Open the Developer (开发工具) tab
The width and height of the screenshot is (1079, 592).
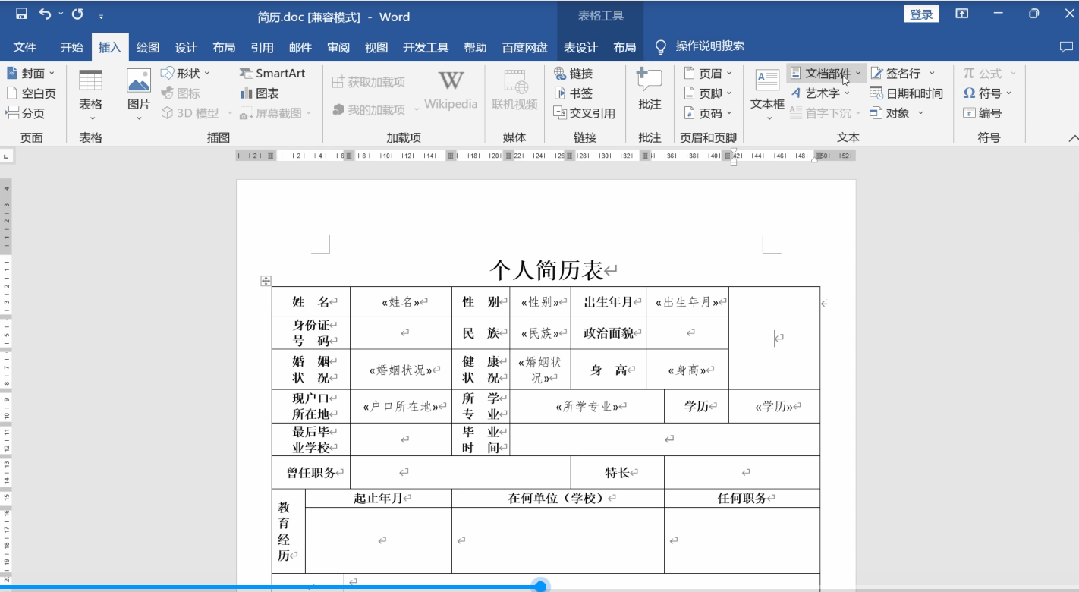pyautogui.click(x=425, y=47)
